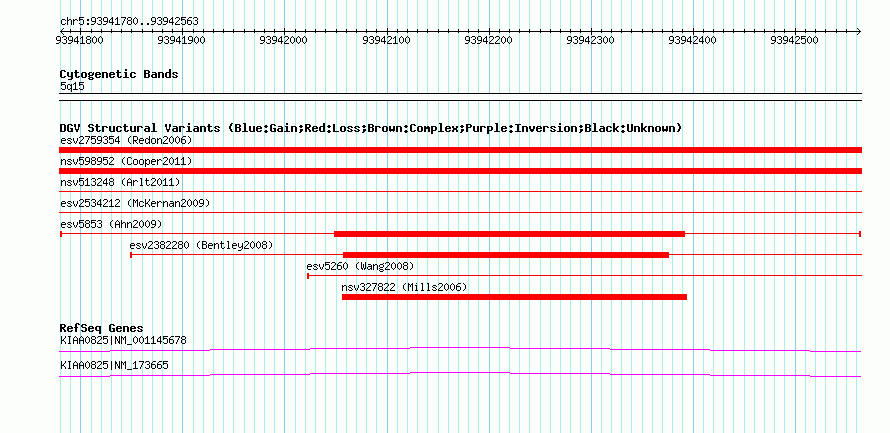The image size is (890, 433).
Task: Open gene KIAA0825|NM_001145678 label
Action: tap(123, 340)
